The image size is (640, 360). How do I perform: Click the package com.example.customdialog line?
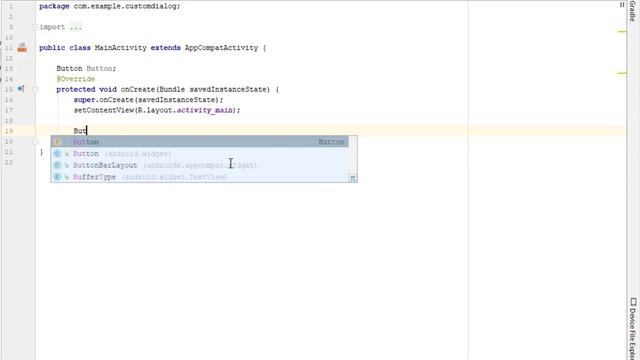(110, 6)
